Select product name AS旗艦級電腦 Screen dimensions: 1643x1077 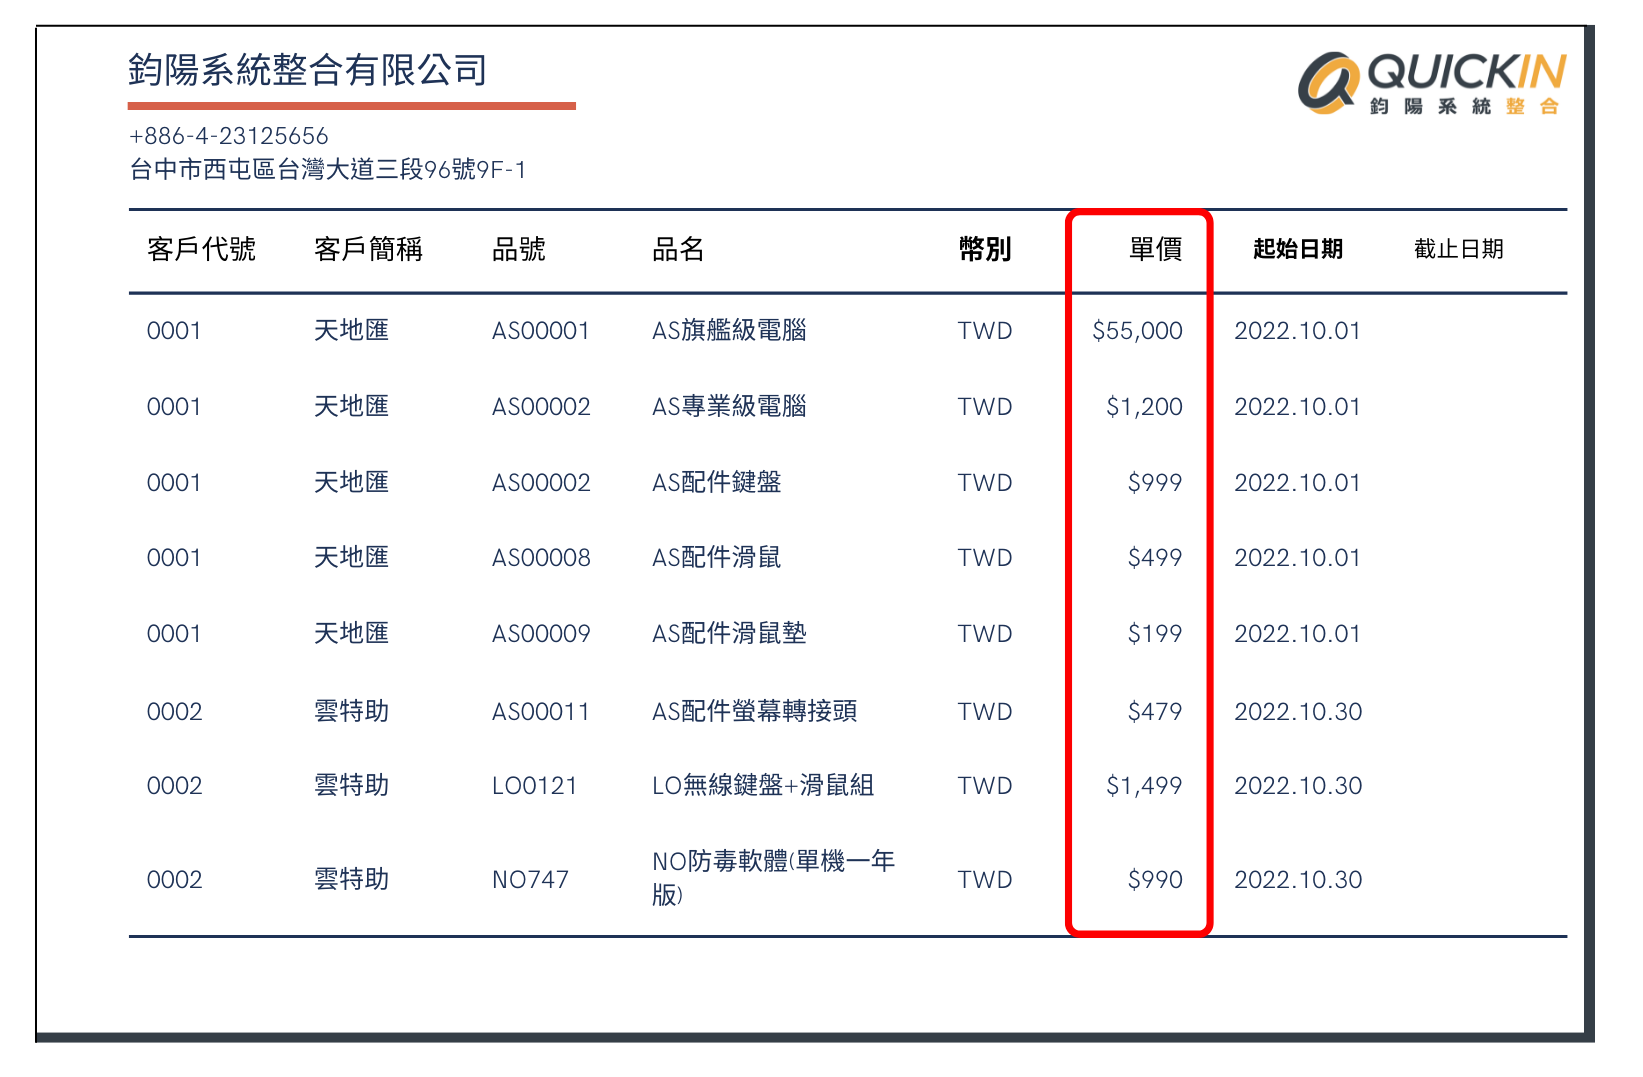pyautogui.click(x=729, y=330)
